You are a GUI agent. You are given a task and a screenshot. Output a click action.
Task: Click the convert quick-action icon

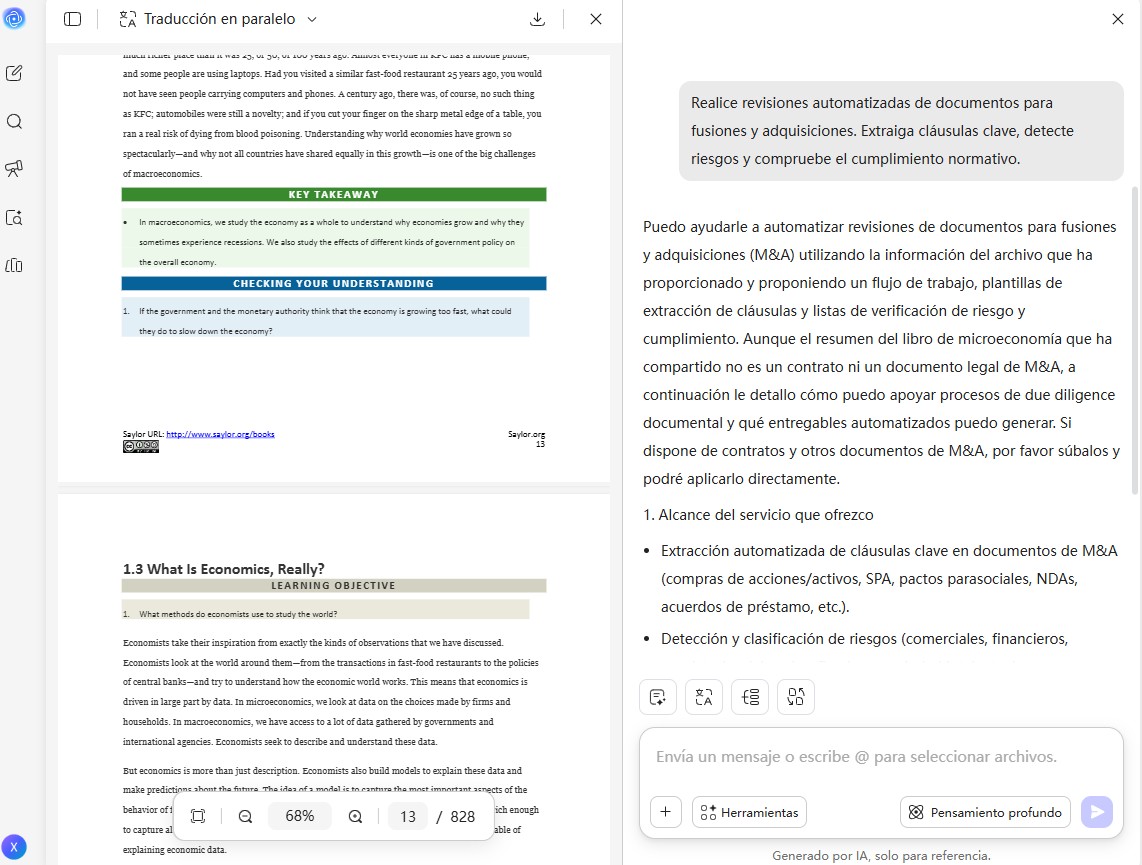click(x=795, y=697)
